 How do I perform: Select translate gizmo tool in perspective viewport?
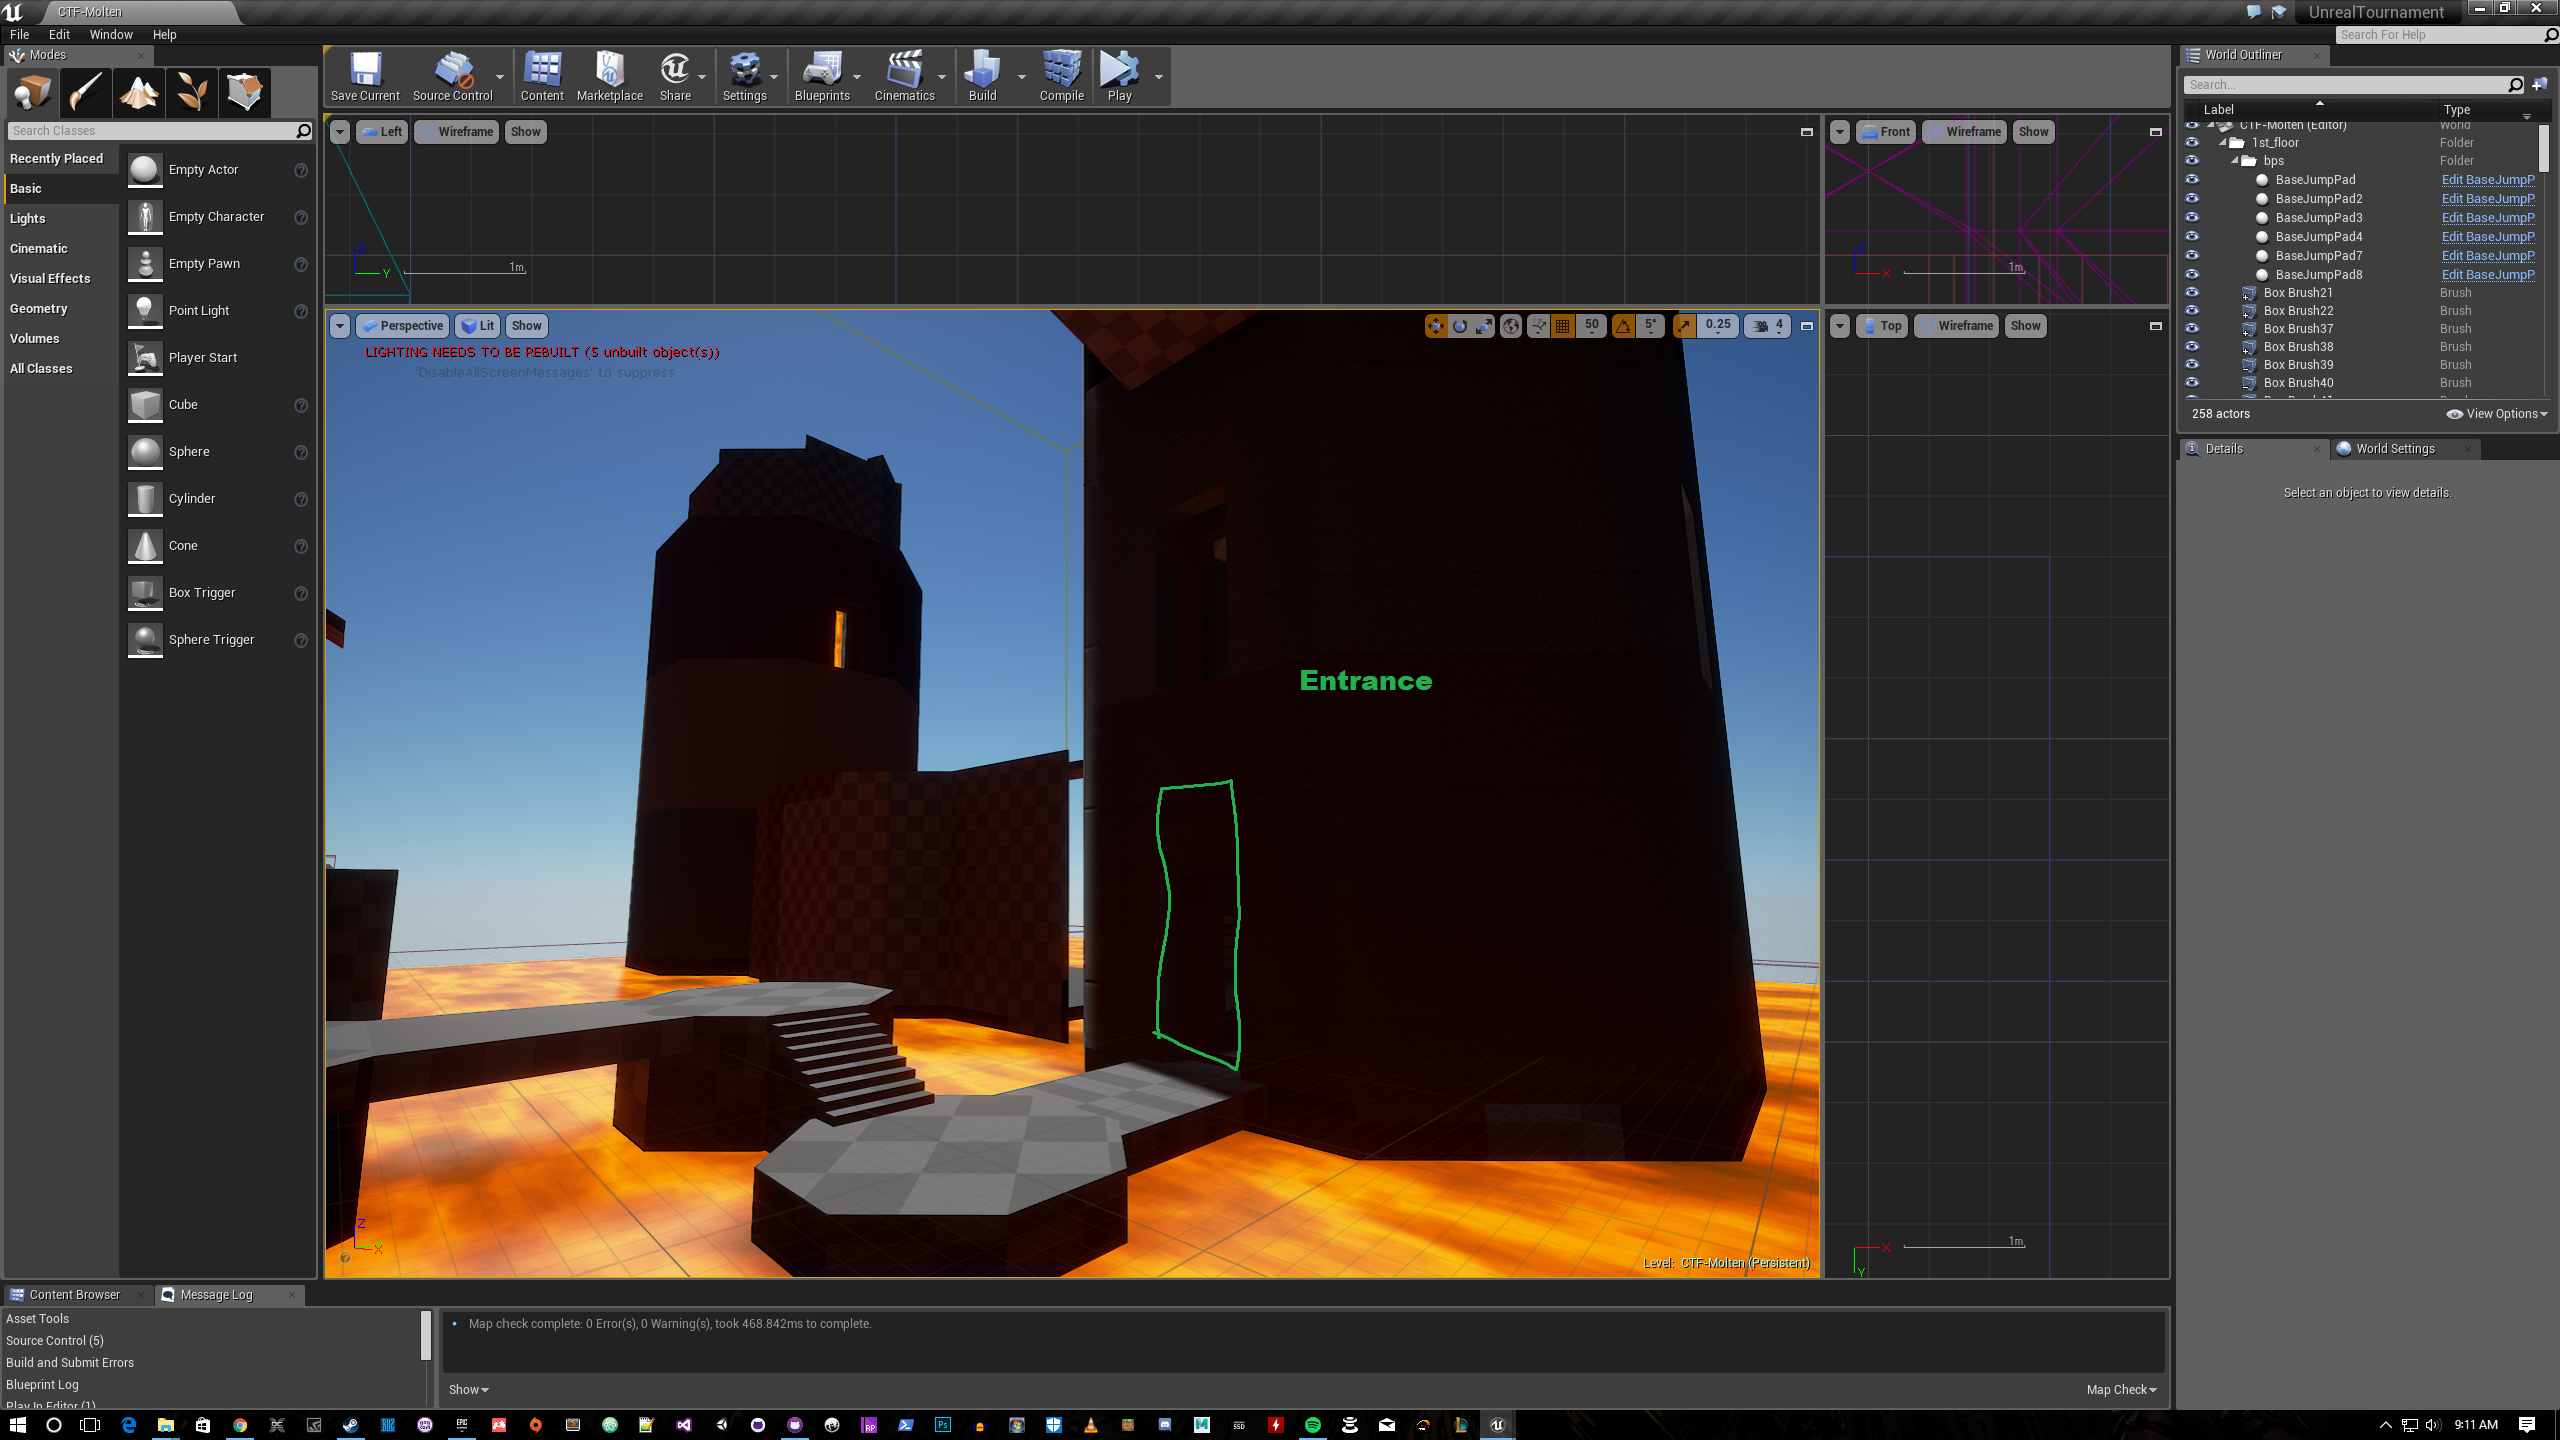(1436, 326)
